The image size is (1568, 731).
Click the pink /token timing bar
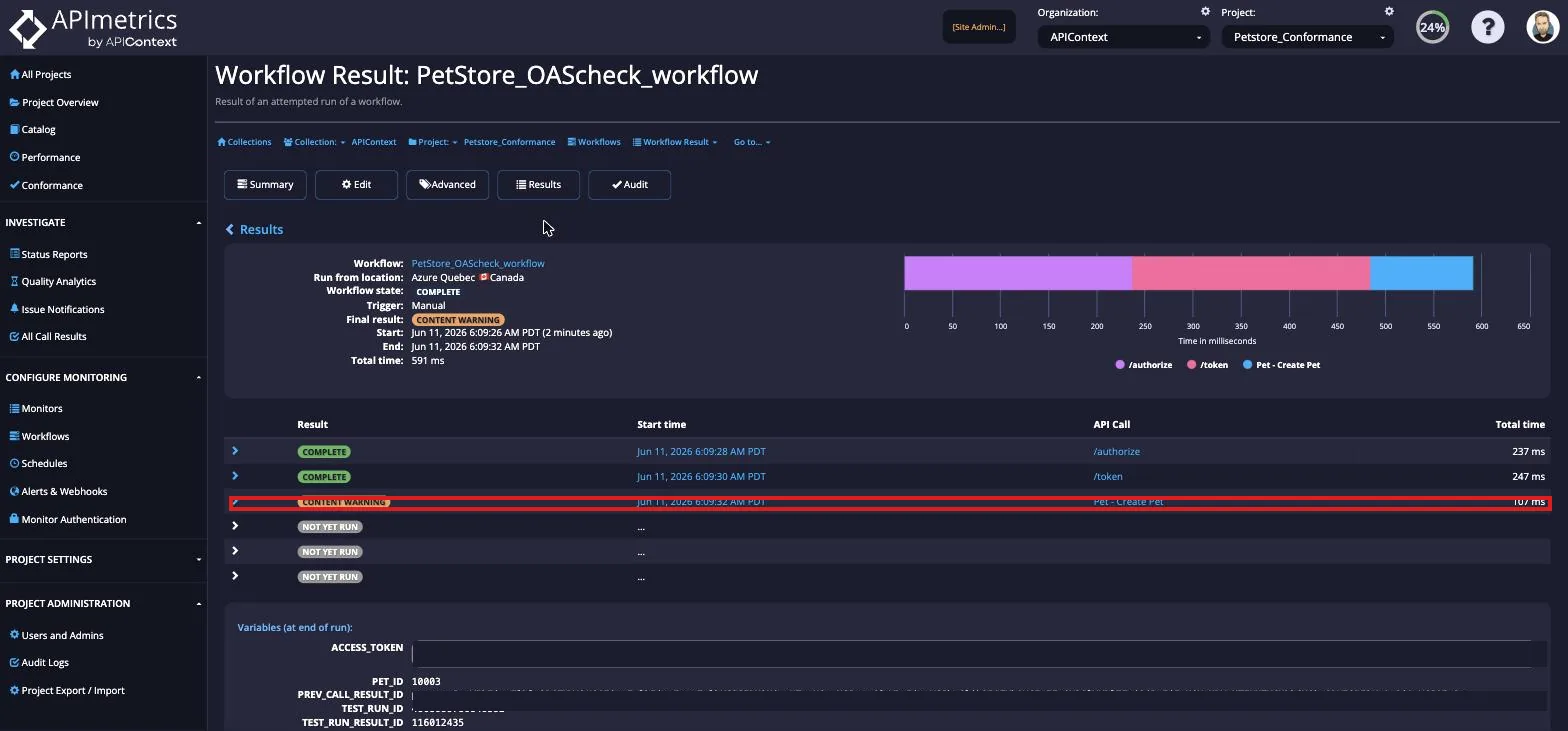1251,273
